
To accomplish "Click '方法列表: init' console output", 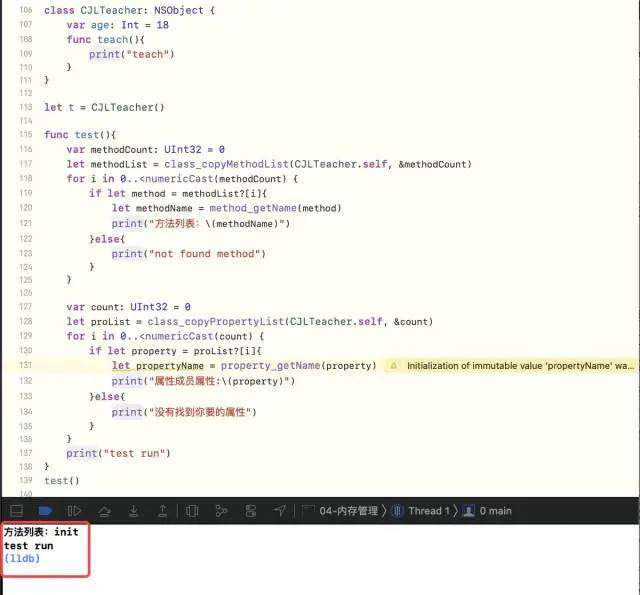I will [41, 532].
